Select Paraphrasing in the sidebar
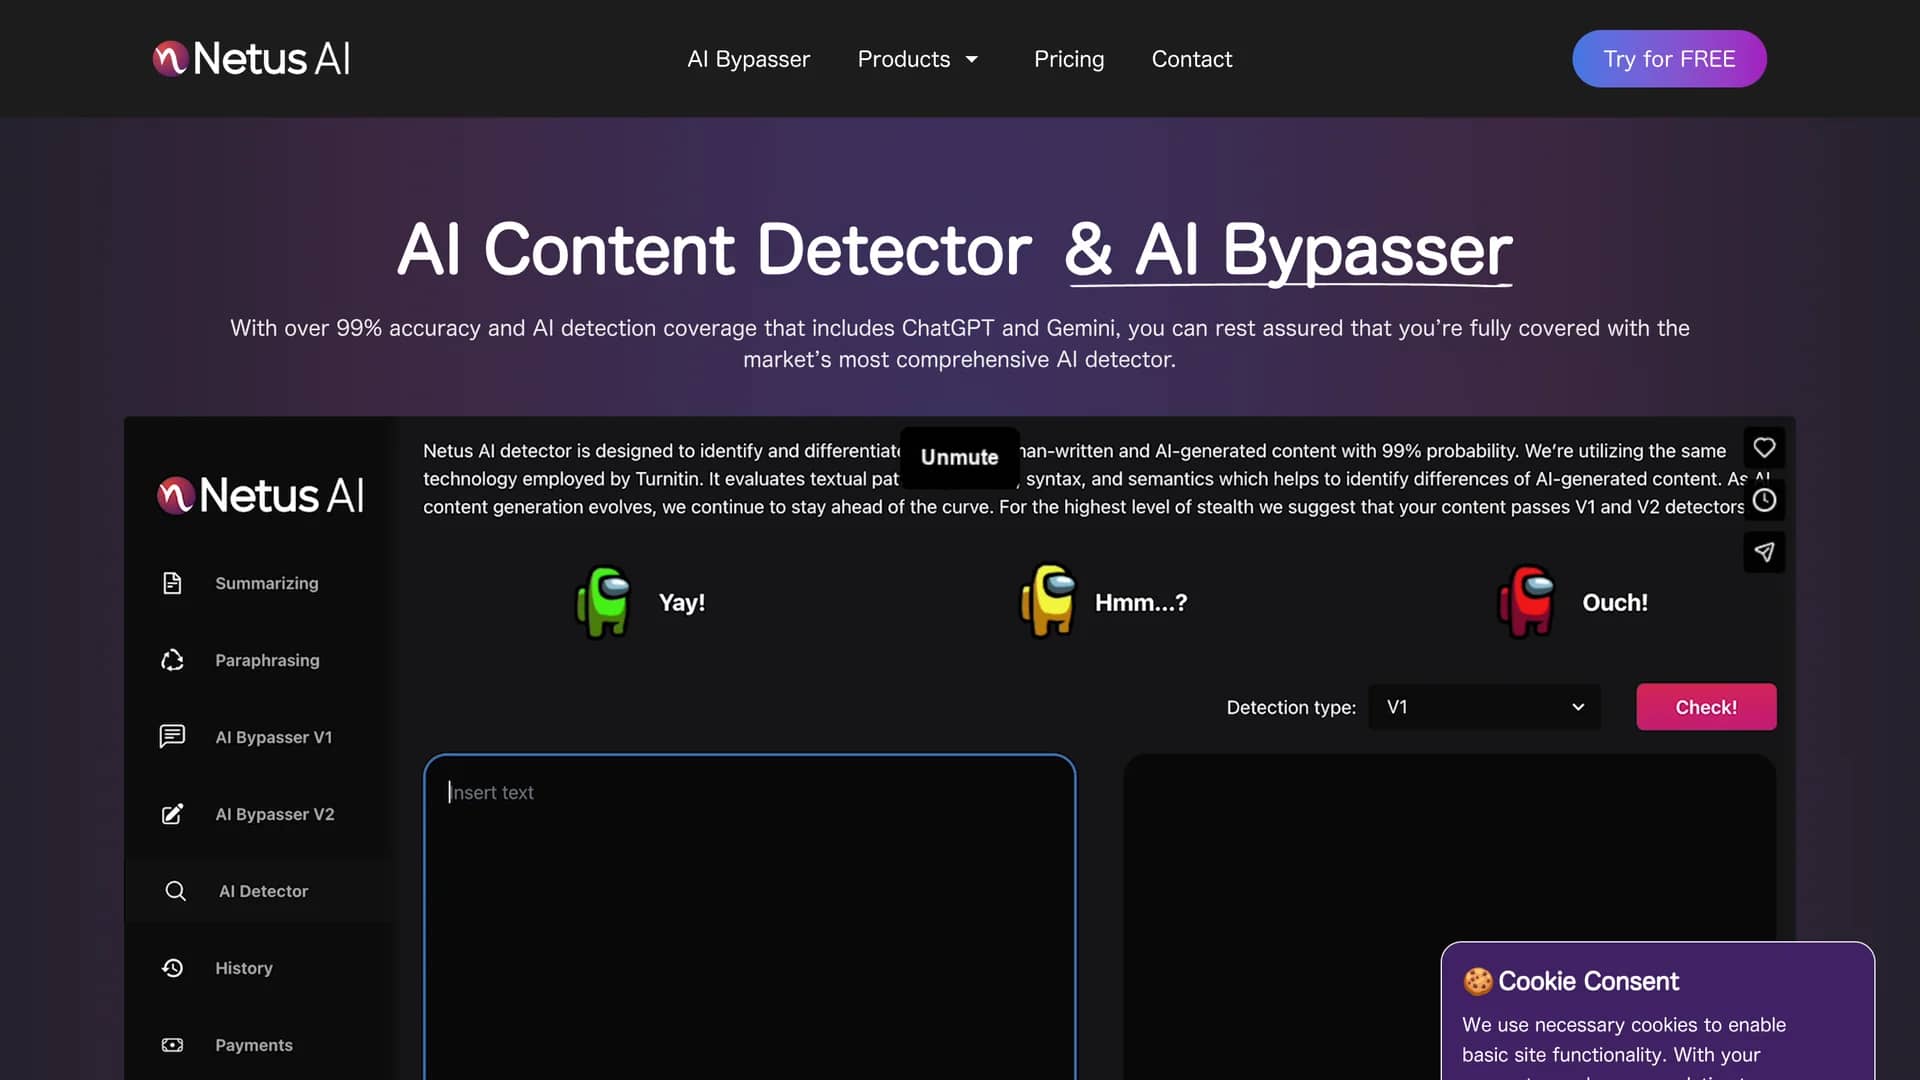Viewport: 1920px width, 1080px height. [x=267, y=660]
